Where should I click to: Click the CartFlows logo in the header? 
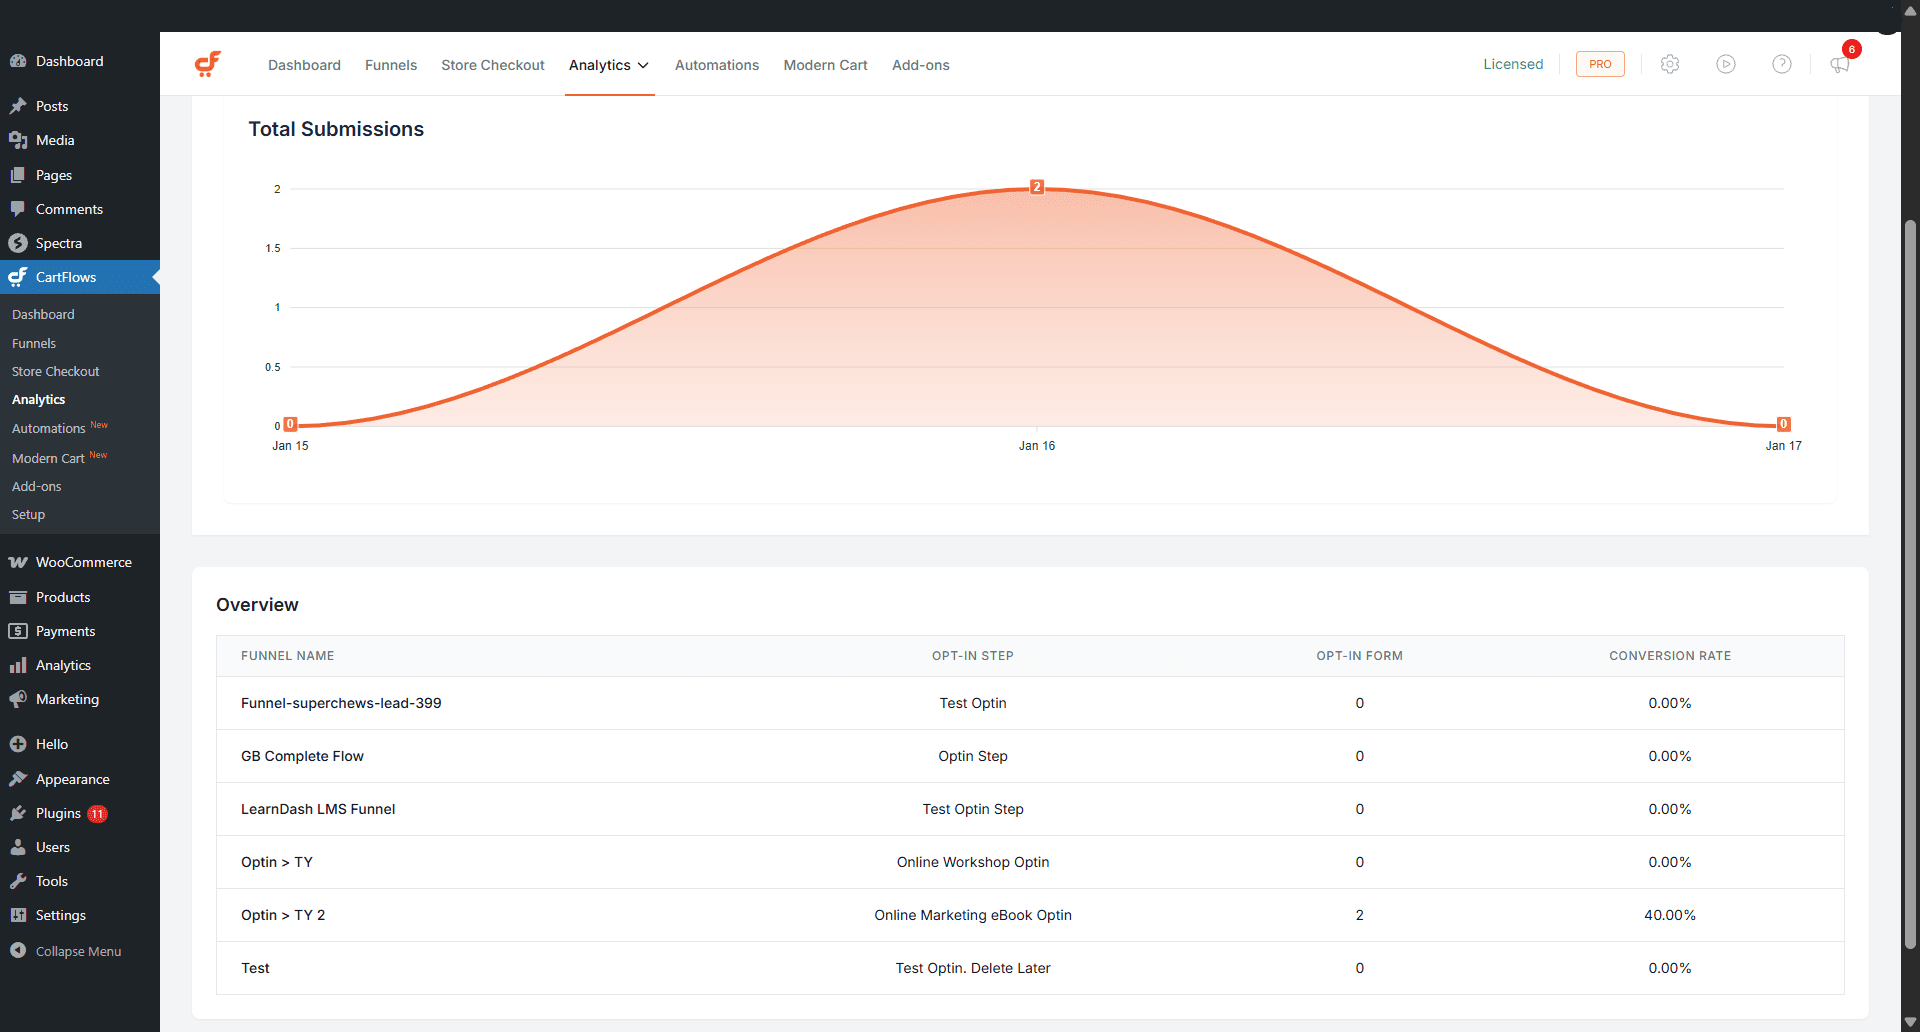point(208,63)
